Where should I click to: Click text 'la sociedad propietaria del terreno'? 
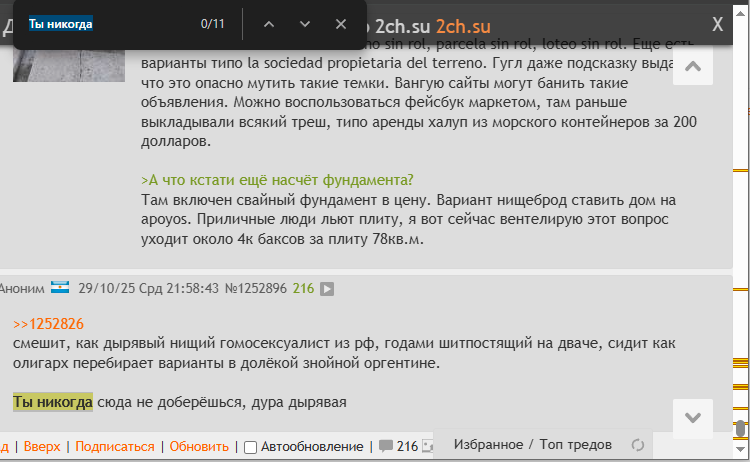click(367, 63)
